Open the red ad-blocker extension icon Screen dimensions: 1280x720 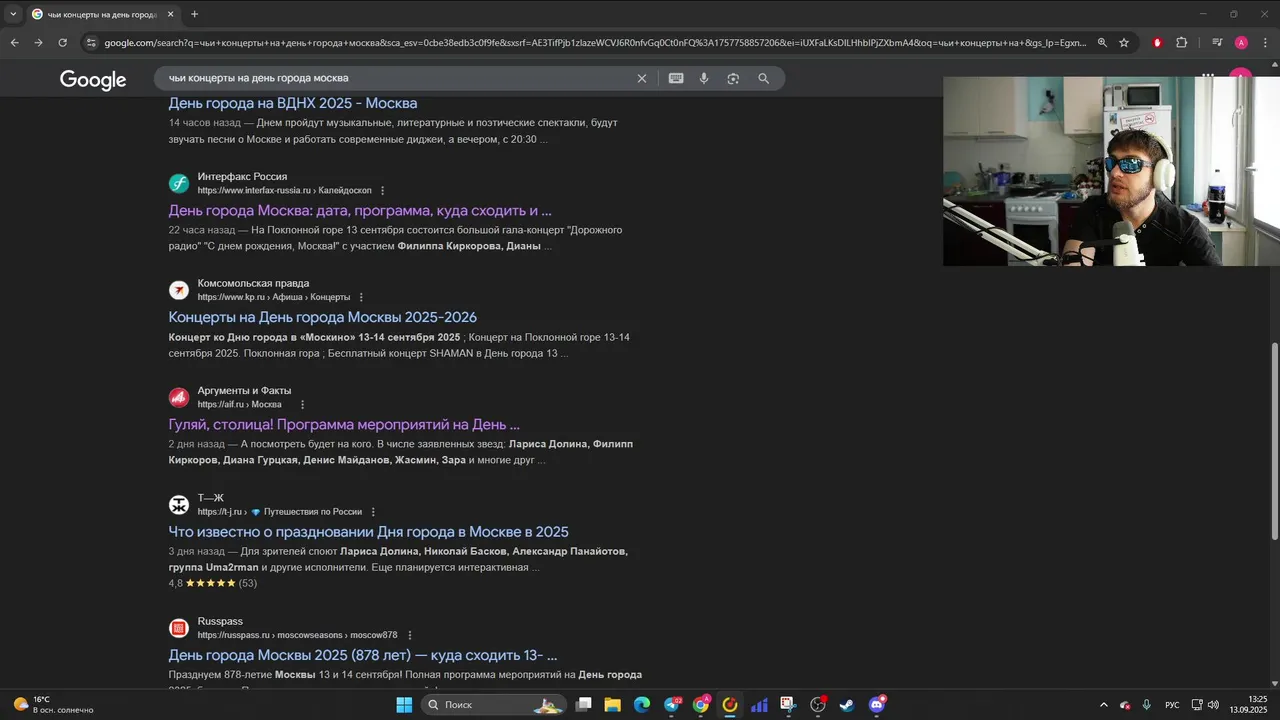tap(1157, 43)
